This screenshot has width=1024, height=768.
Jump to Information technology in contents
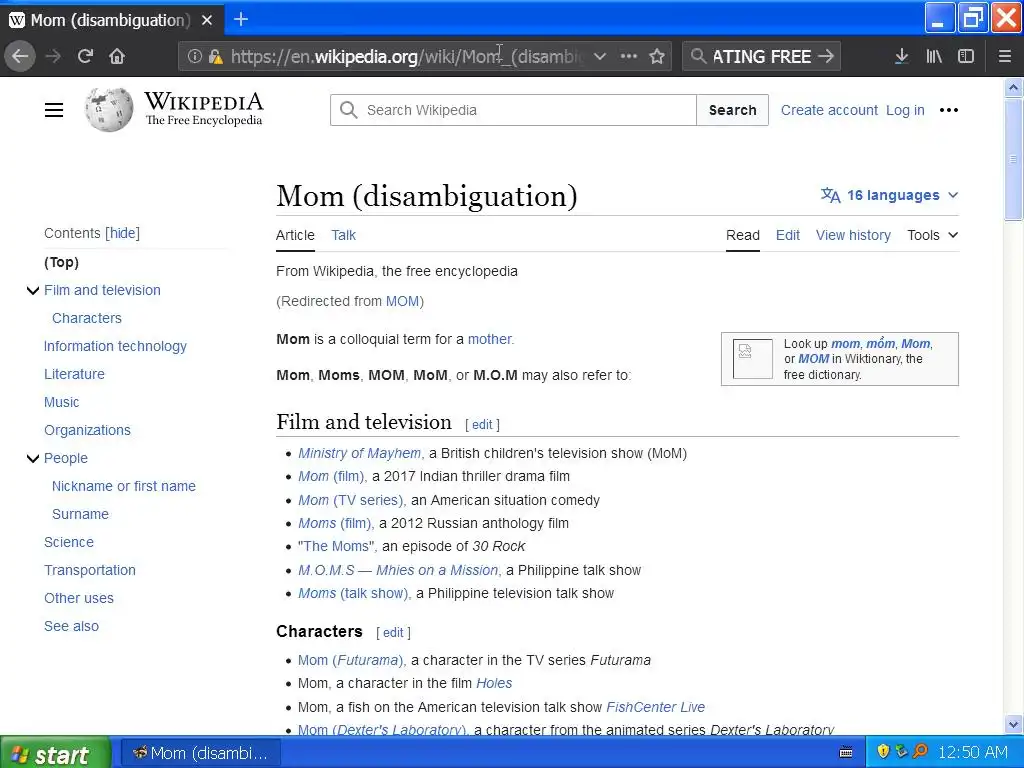tap(115, 346)
